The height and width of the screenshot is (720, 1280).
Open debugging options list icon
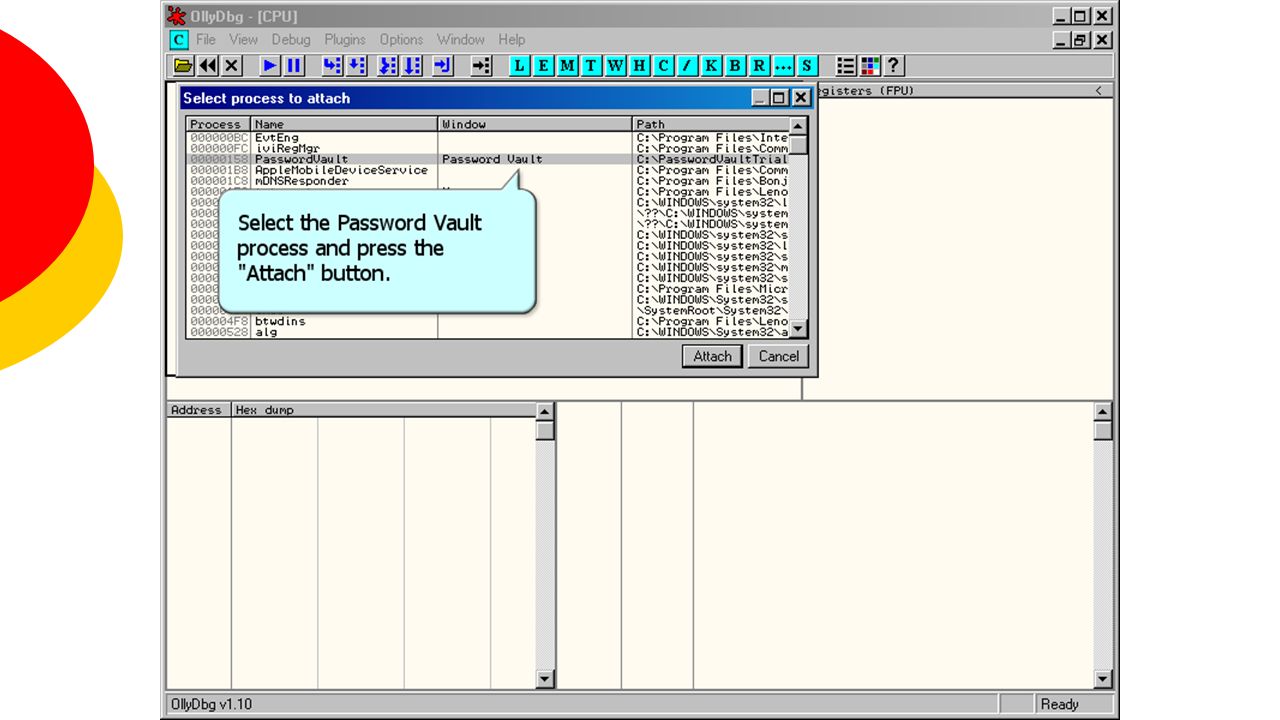tap(846, 65)
